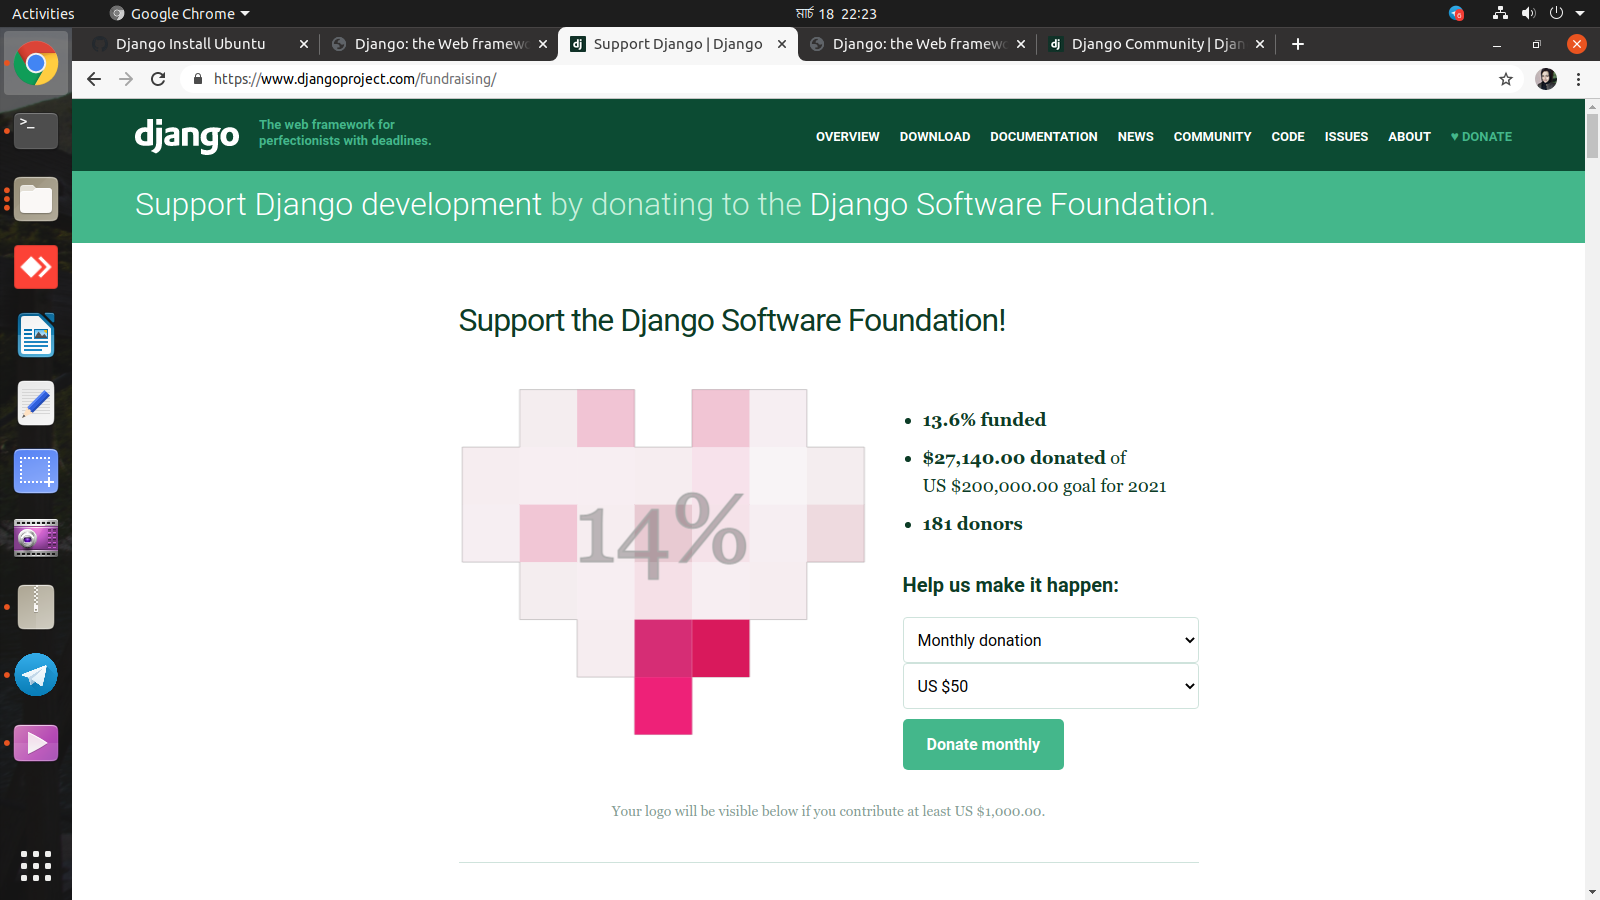
Task: Open the network status indicator
Action: point(1500,13)
